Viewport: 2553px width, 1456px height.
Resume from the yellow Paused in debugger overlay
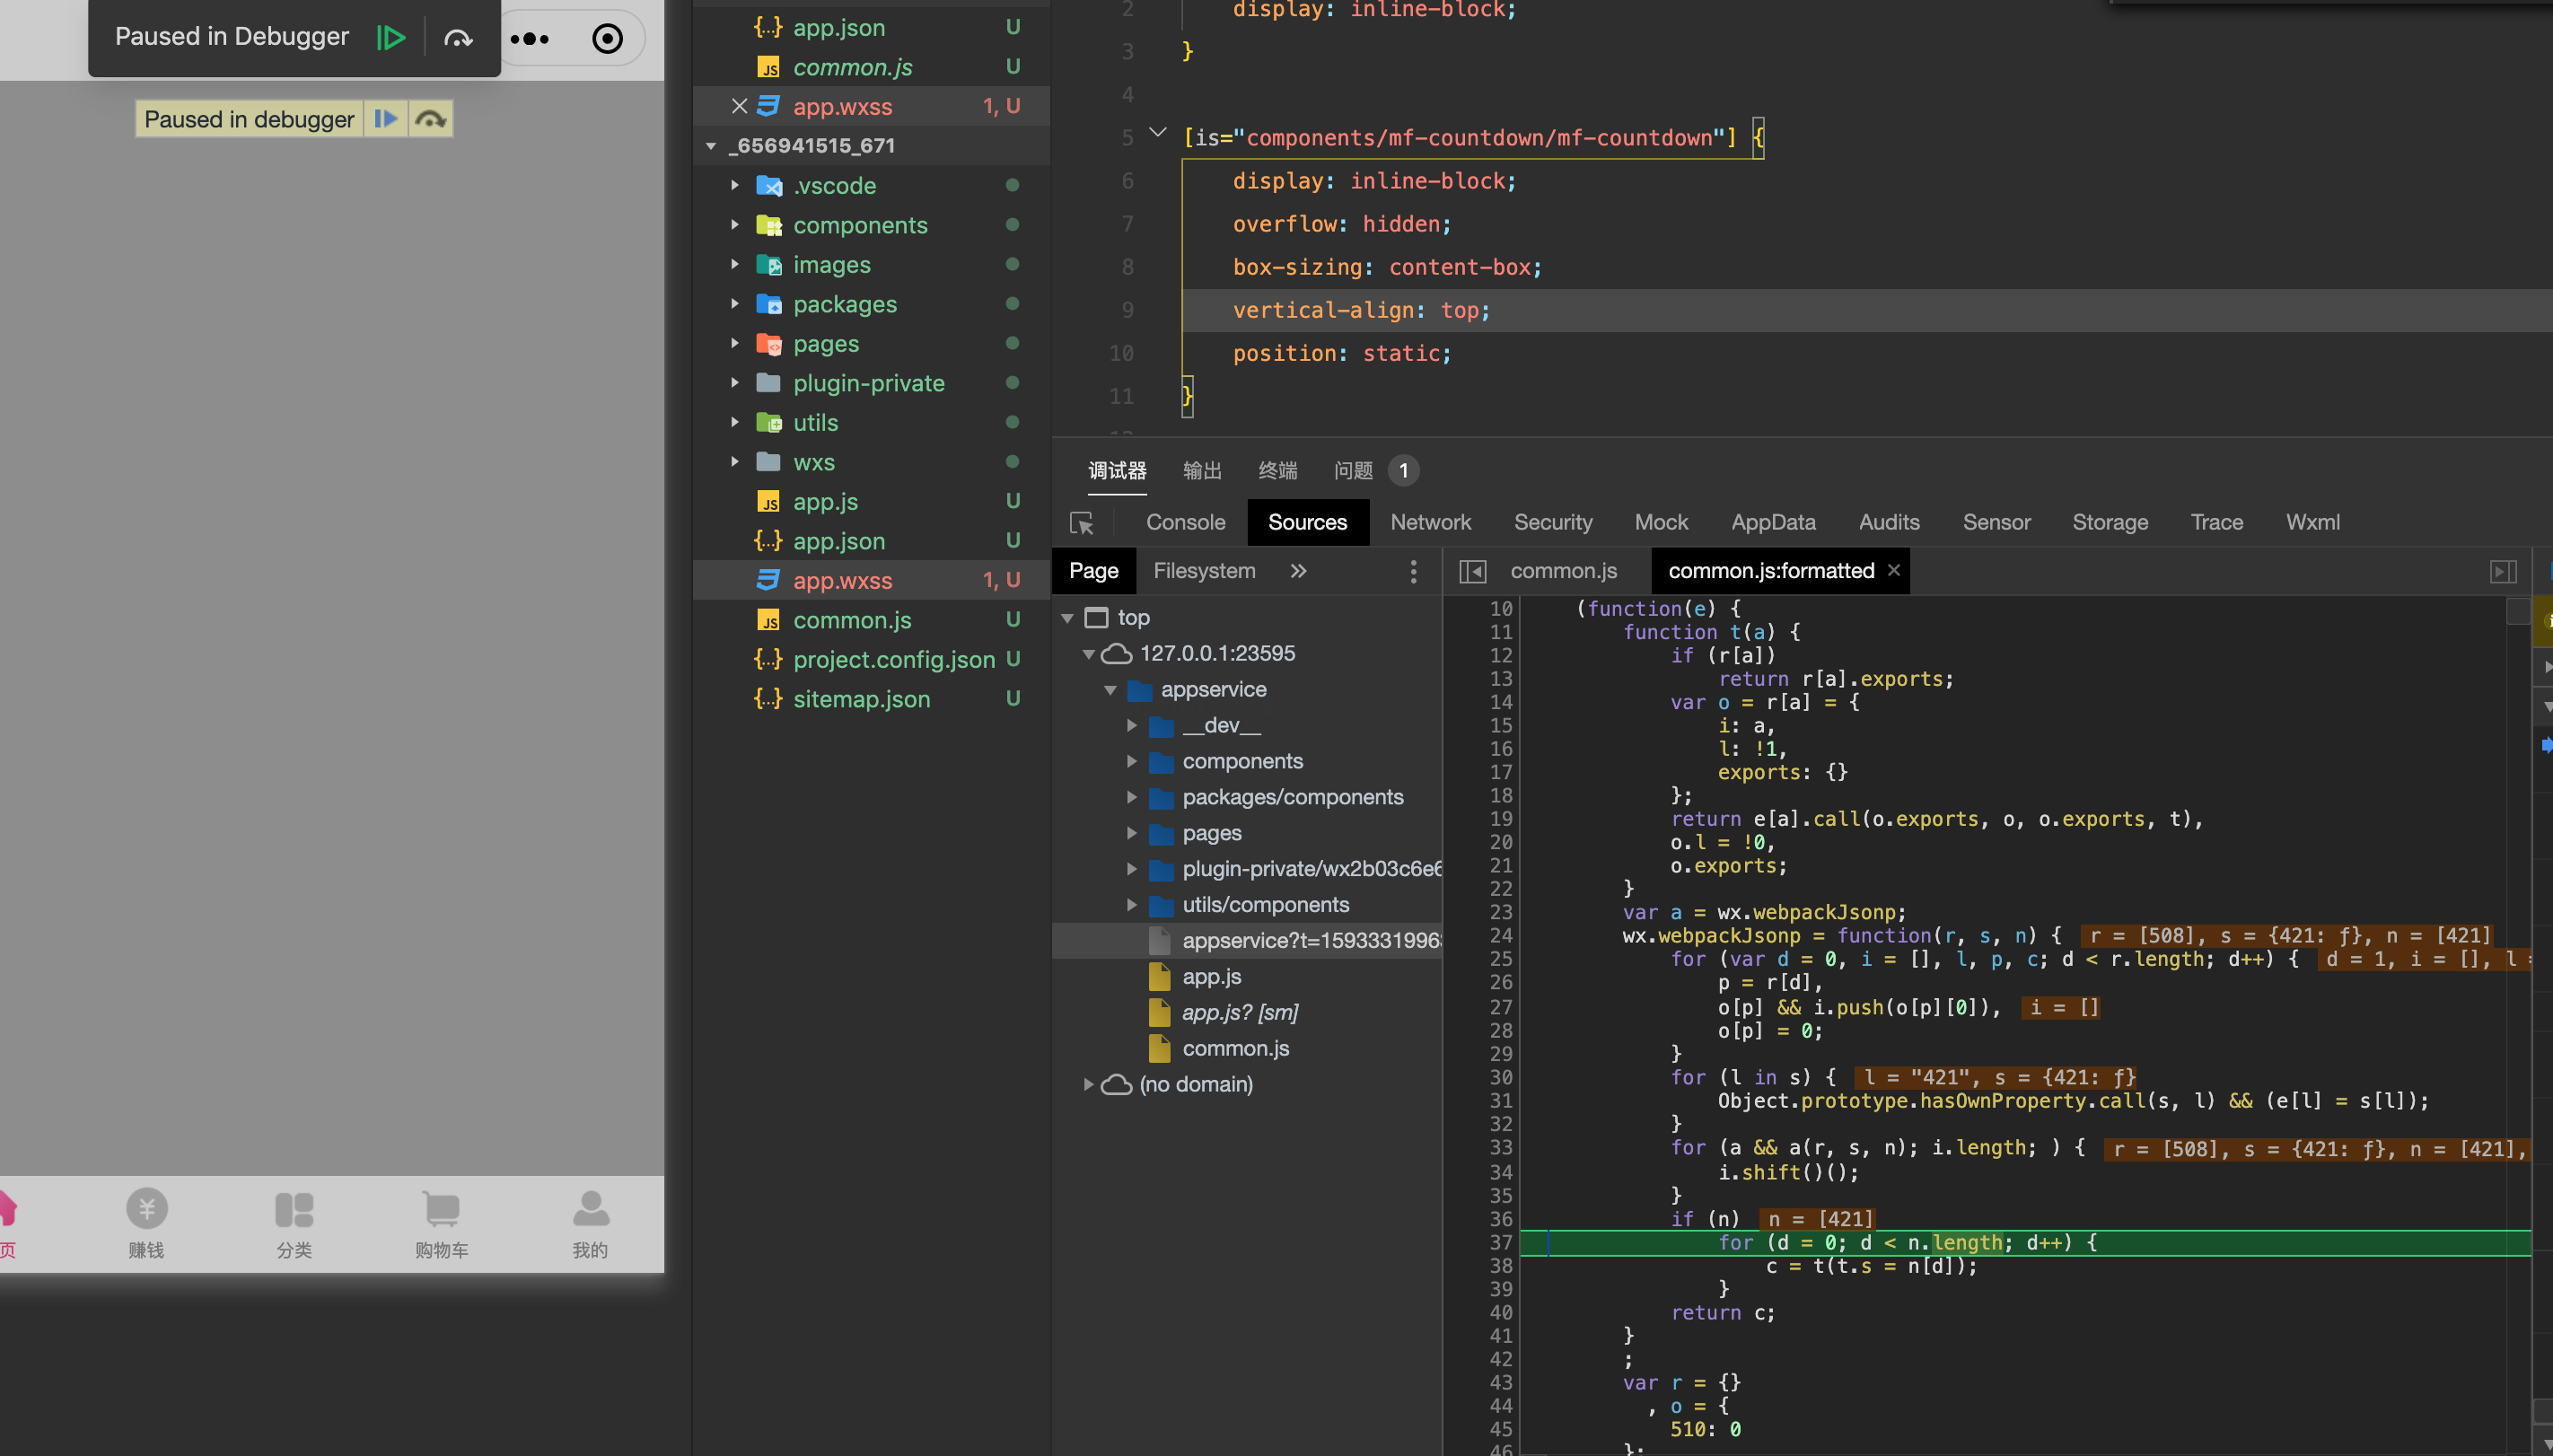click(x=385, y=119)
